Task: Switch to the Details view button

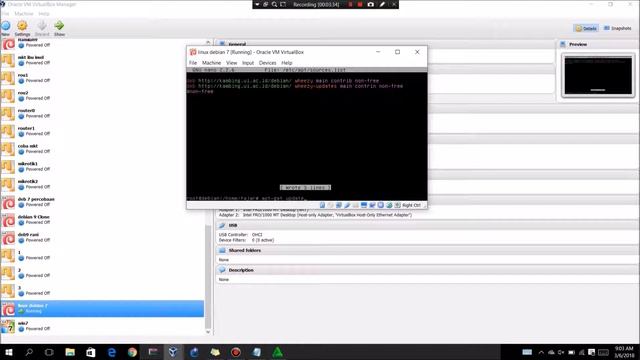Action: [586, 28]
